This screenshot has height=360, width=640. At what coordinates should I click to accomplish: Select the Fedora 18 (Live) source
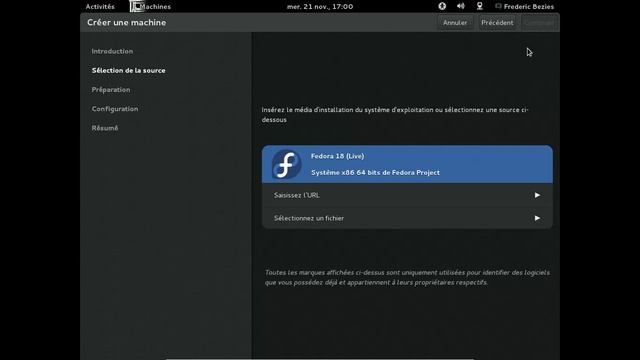pos(407,164)
